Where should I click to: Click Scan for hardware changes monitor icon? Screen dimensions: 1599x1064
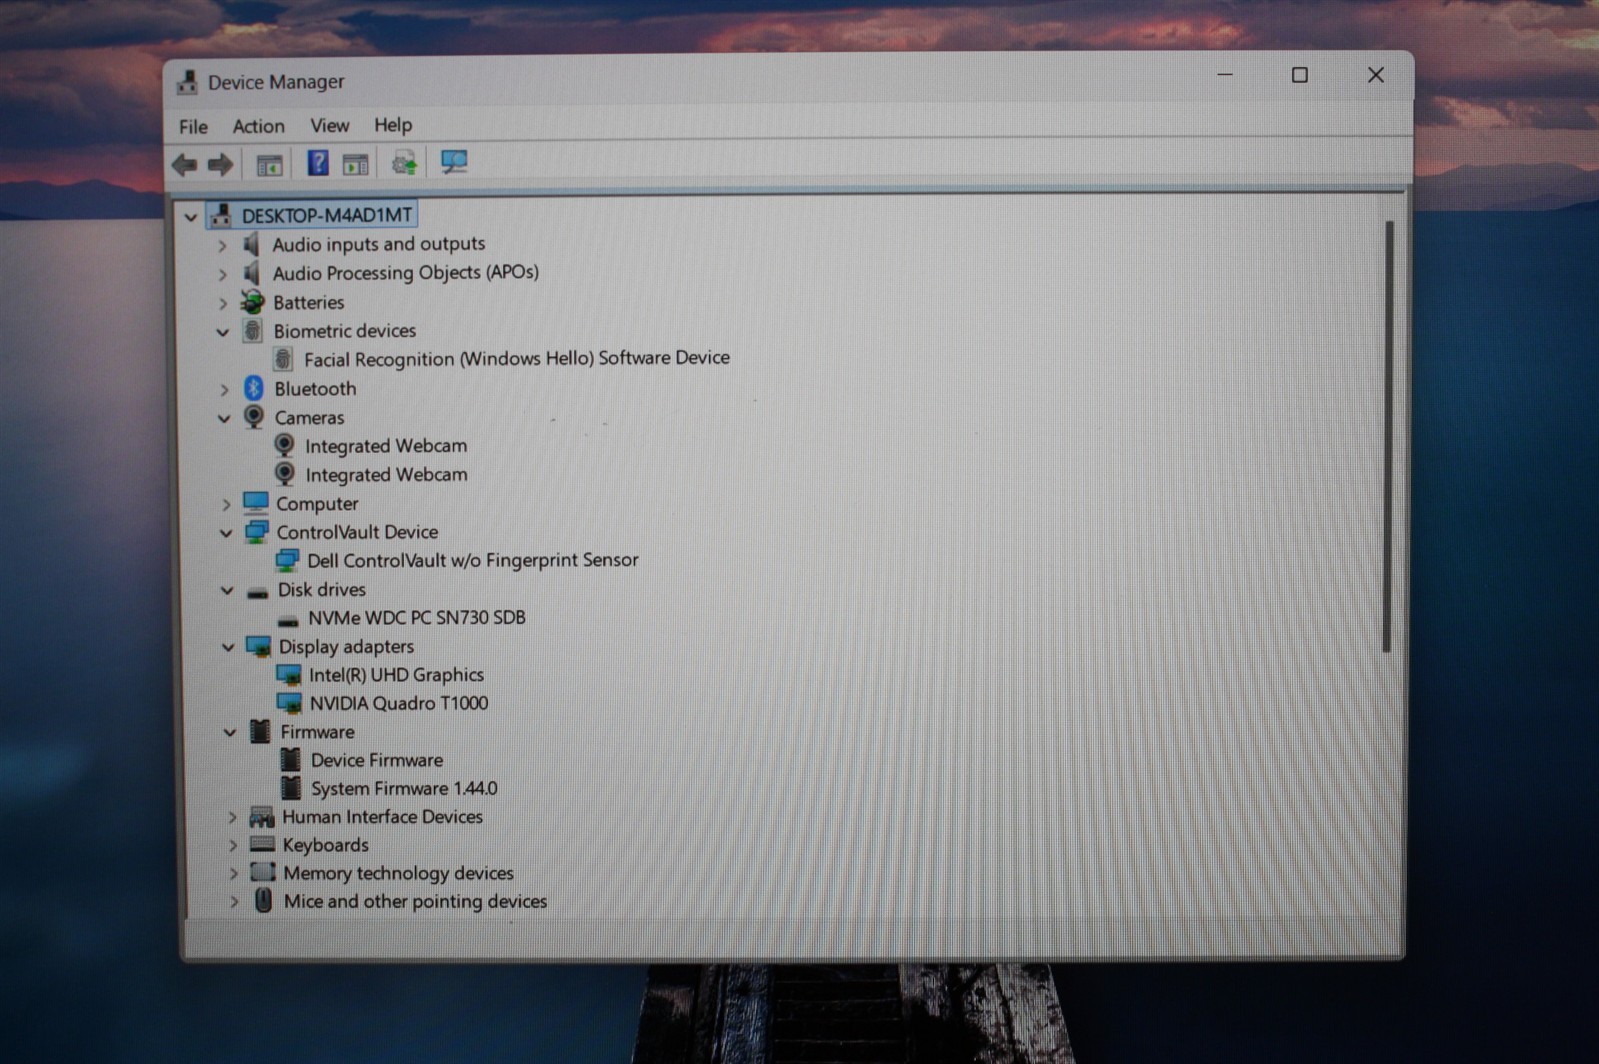[454, 162]
